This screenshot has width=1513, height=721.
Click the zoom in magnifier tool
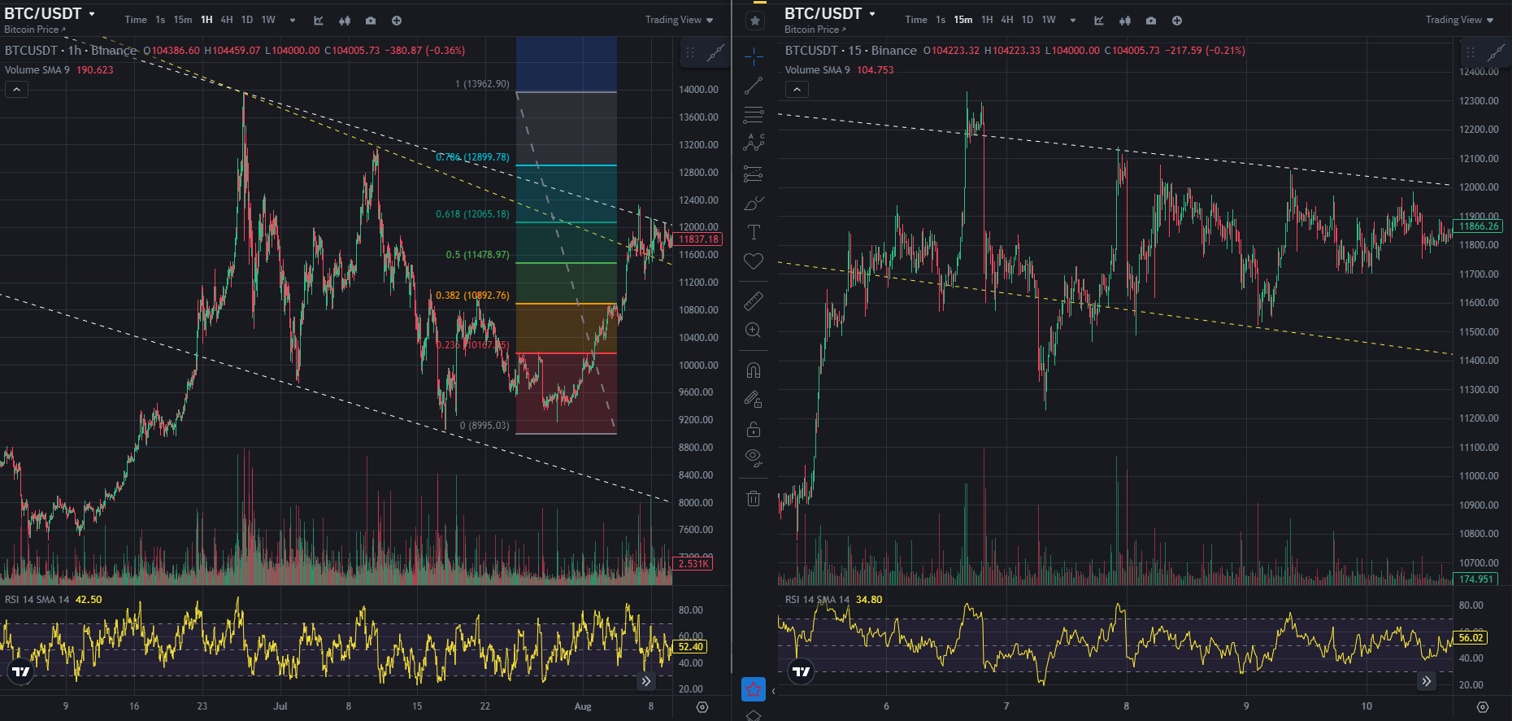[754, 330]
